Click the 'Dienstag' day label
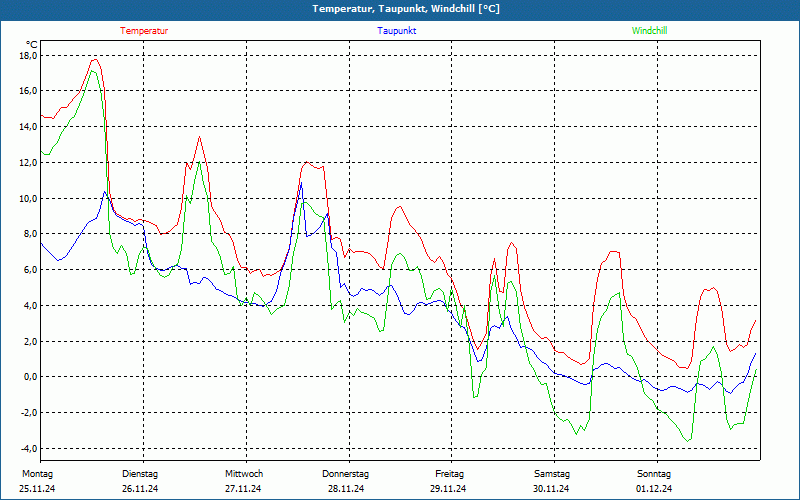The image size is (800, 500). tap(140, 474)
